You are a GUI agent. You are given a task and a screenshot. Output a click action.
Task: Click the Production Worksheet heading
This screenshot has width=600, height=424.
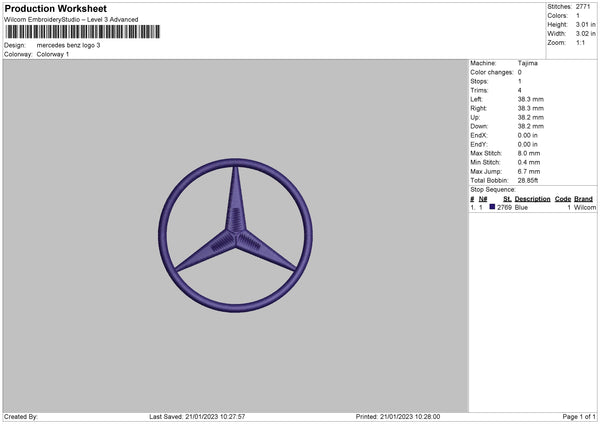[x=55, y=9]
